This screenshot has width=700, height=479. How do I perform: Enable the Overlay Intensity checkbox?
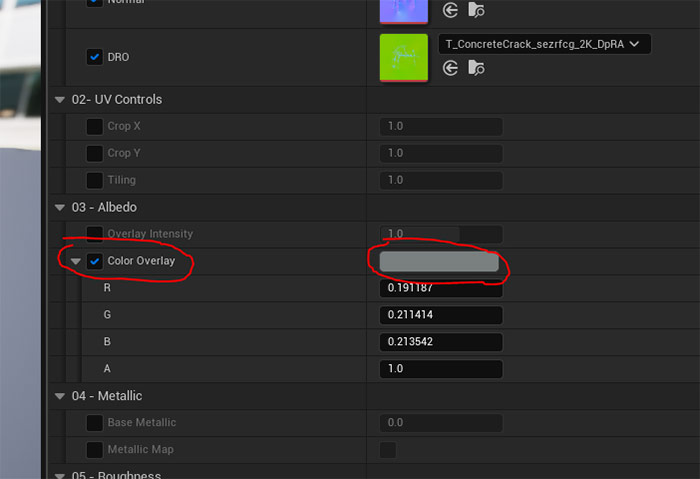(x=94, y=234)
